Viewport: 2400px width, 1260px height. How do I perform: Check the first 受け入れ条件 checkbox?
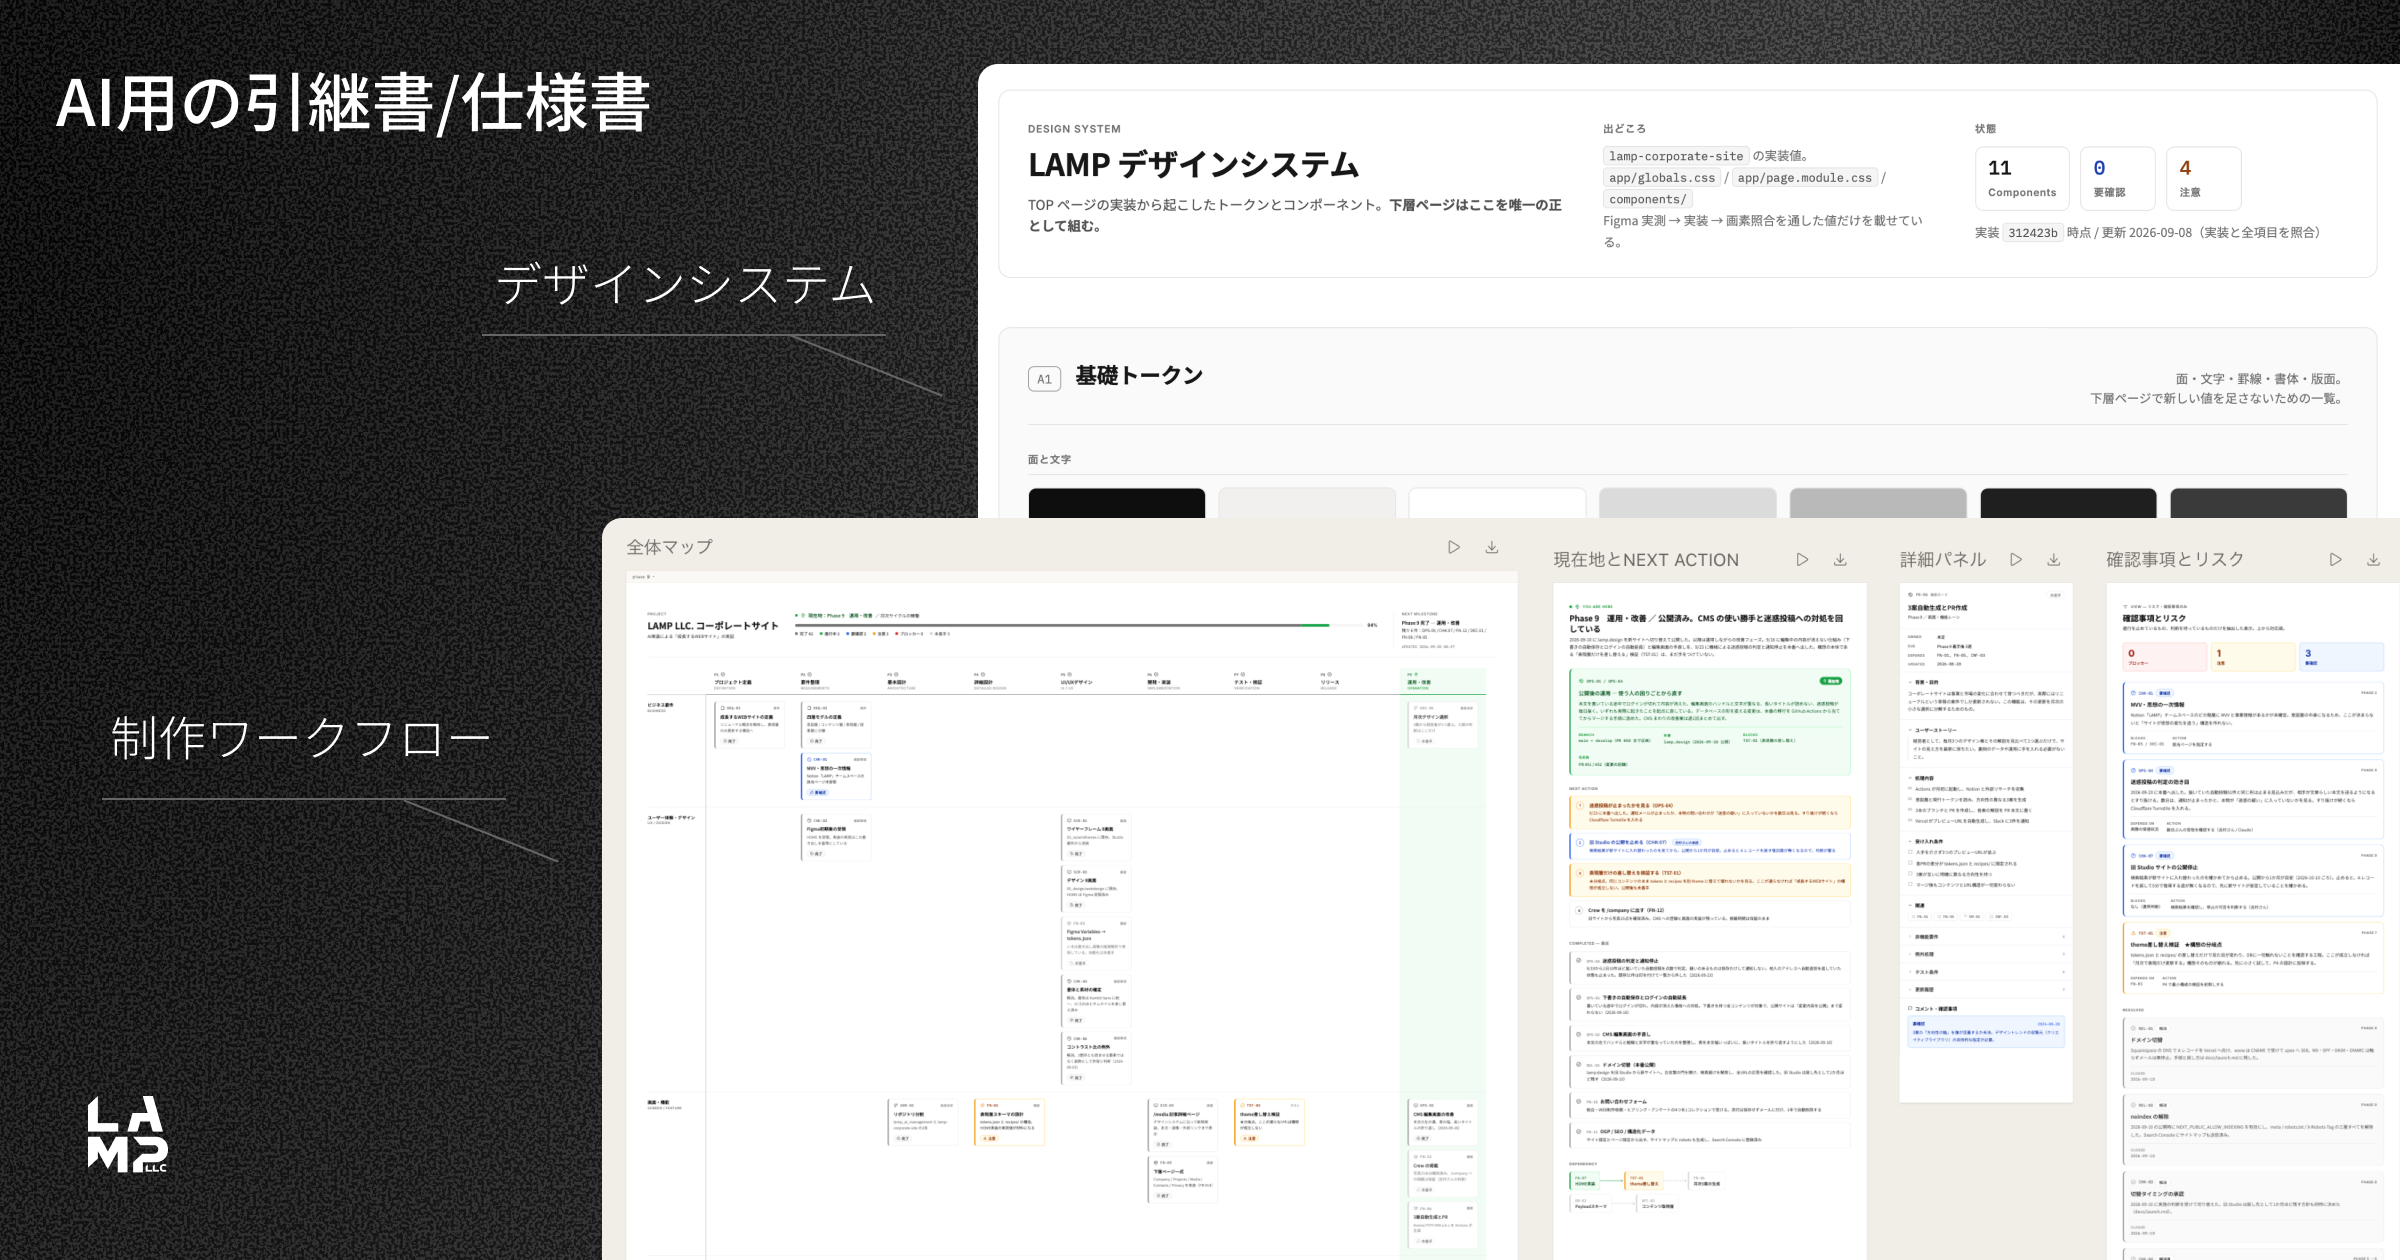coord(1911,852)
